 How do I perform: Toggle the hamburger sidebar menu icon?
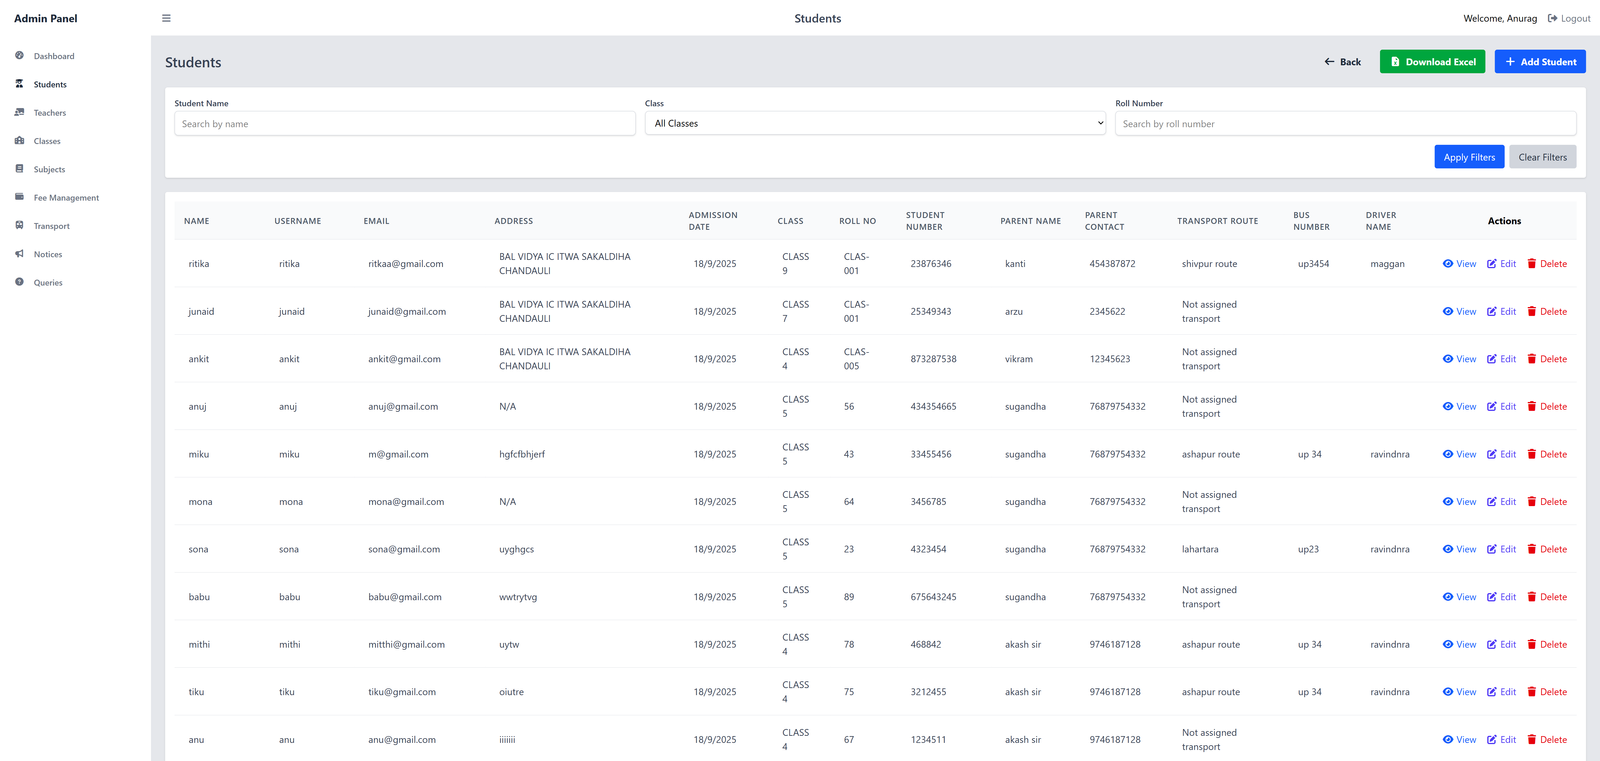166,18
